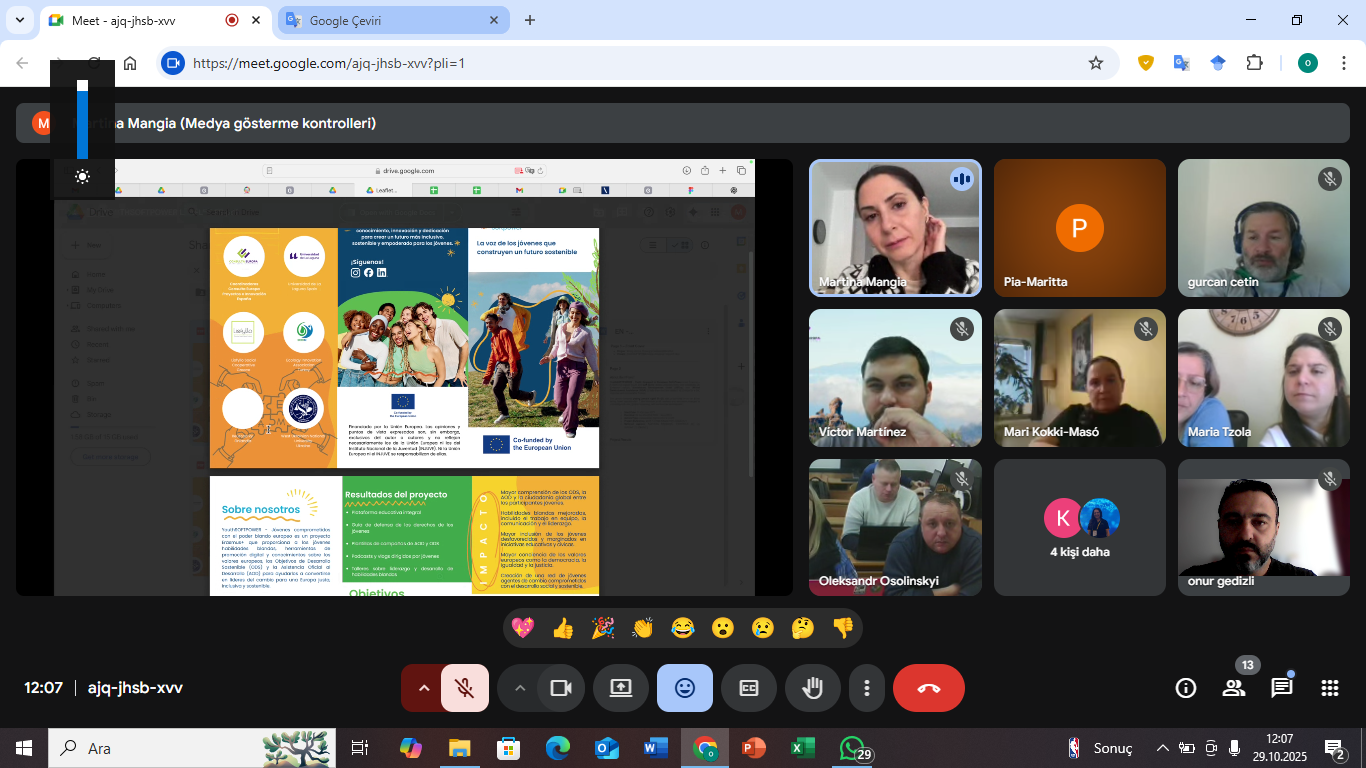This screenshot has height=768, width=1366.
Task: Expand audio settings arrow beside microphone
Action: coord(423,688)
